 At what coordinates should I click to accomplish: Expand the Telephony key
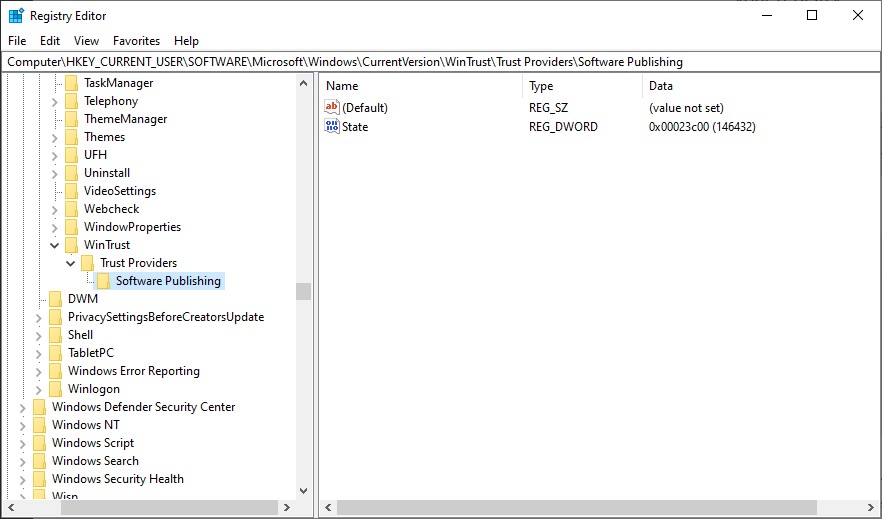tap(55, 102)
